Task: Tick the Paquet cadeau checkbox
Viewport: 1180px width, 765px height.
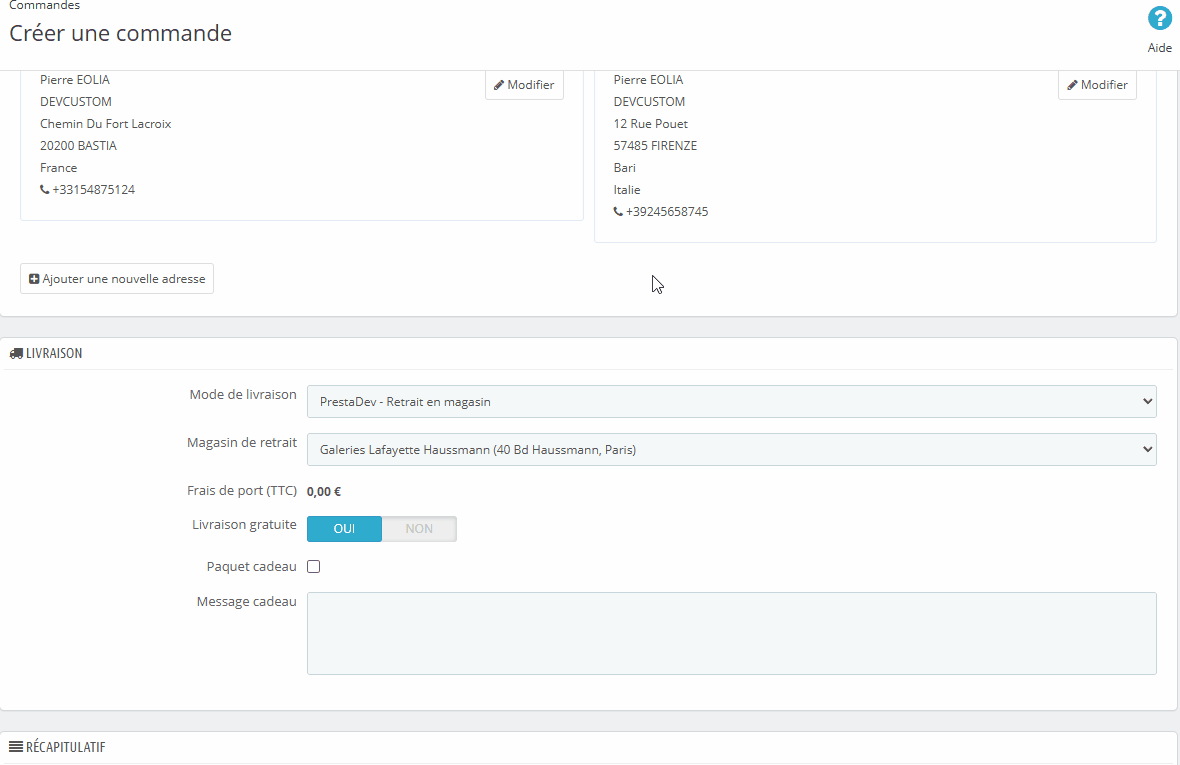Action: click(x=314, y=566)
